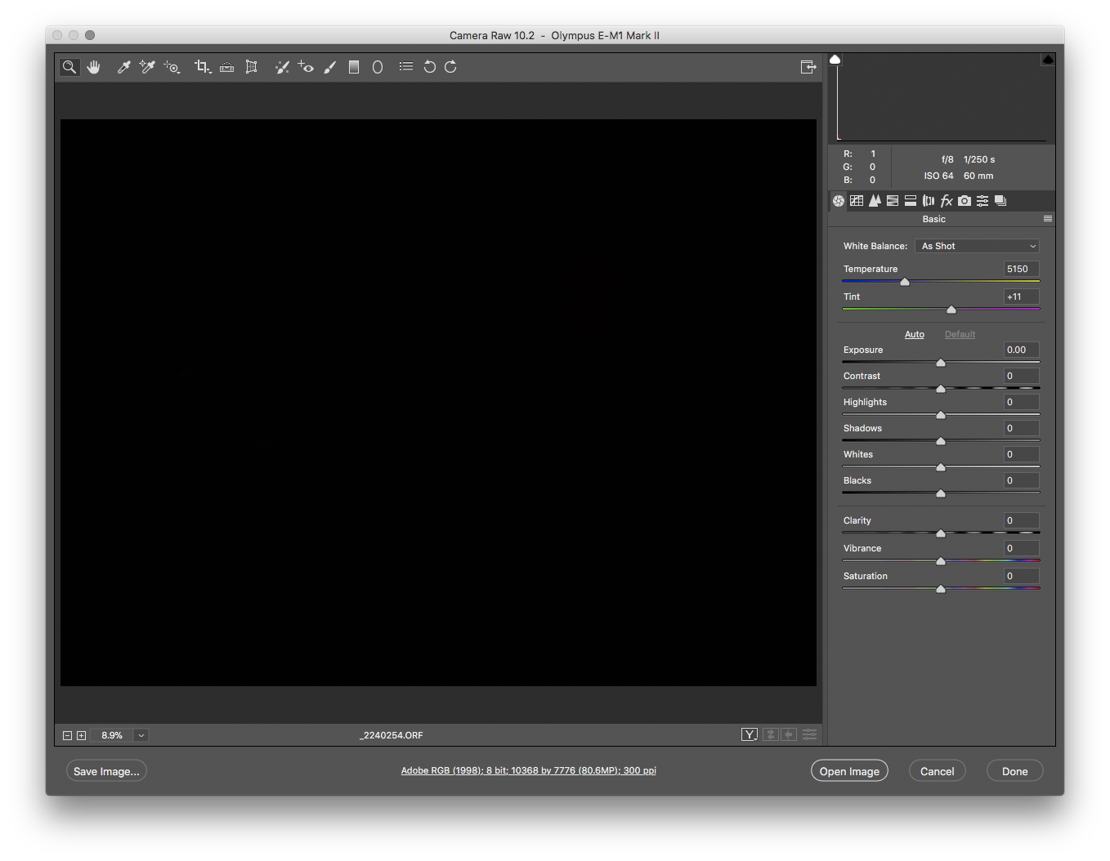
Task: Click the Open Image button
Action: tap(849, 771)
